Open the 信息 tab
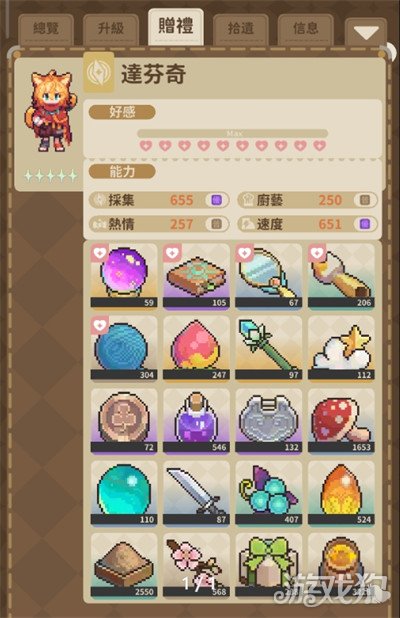The image size is (400, 618). tap(305, 29)
